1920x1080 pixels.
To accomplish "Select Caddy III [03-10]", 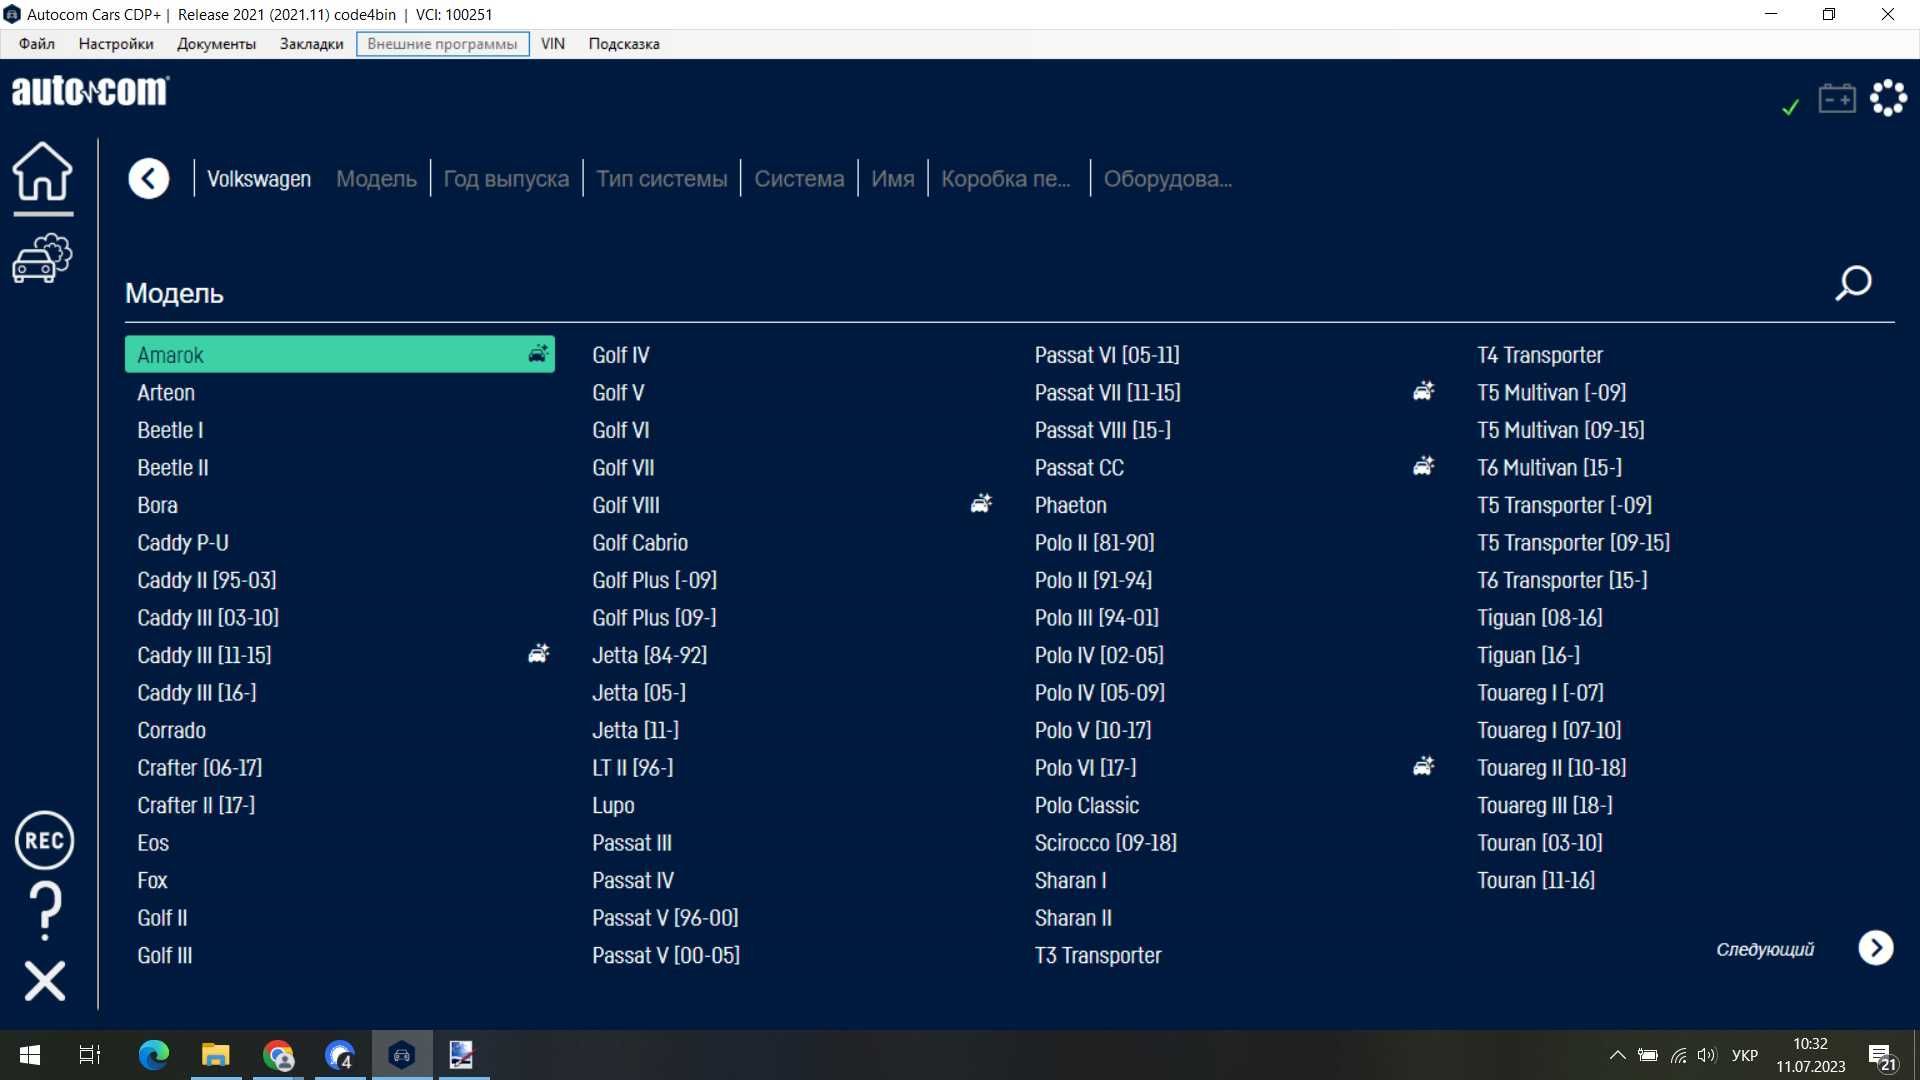I will coord(208,618).
